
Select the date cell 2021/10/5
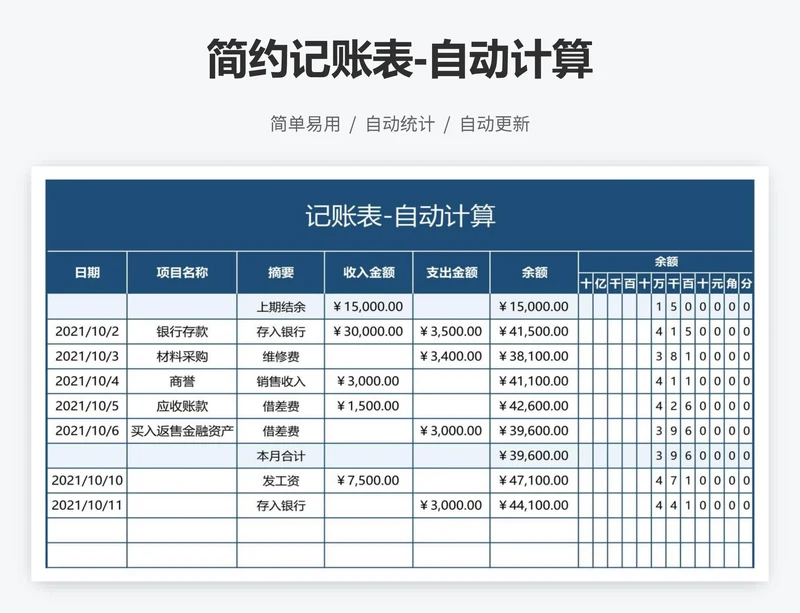coord(87,406)
